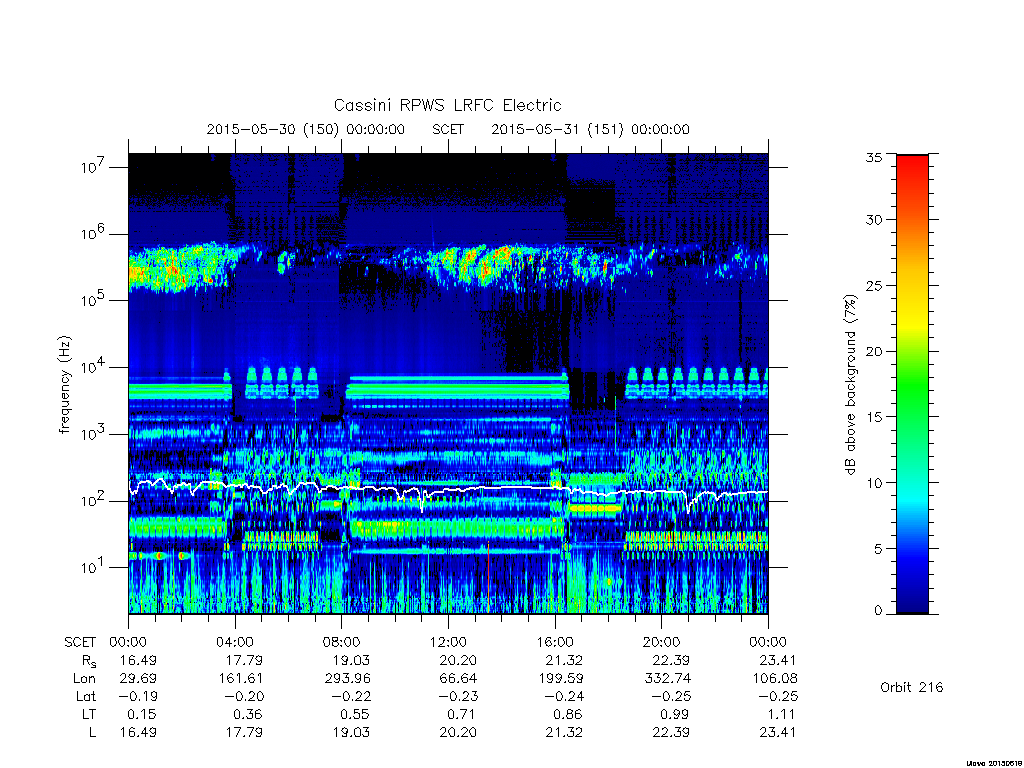Screen dimensions: 1024x768
Task: Click the Rs row value 17.79
Action: click(244, 660)
